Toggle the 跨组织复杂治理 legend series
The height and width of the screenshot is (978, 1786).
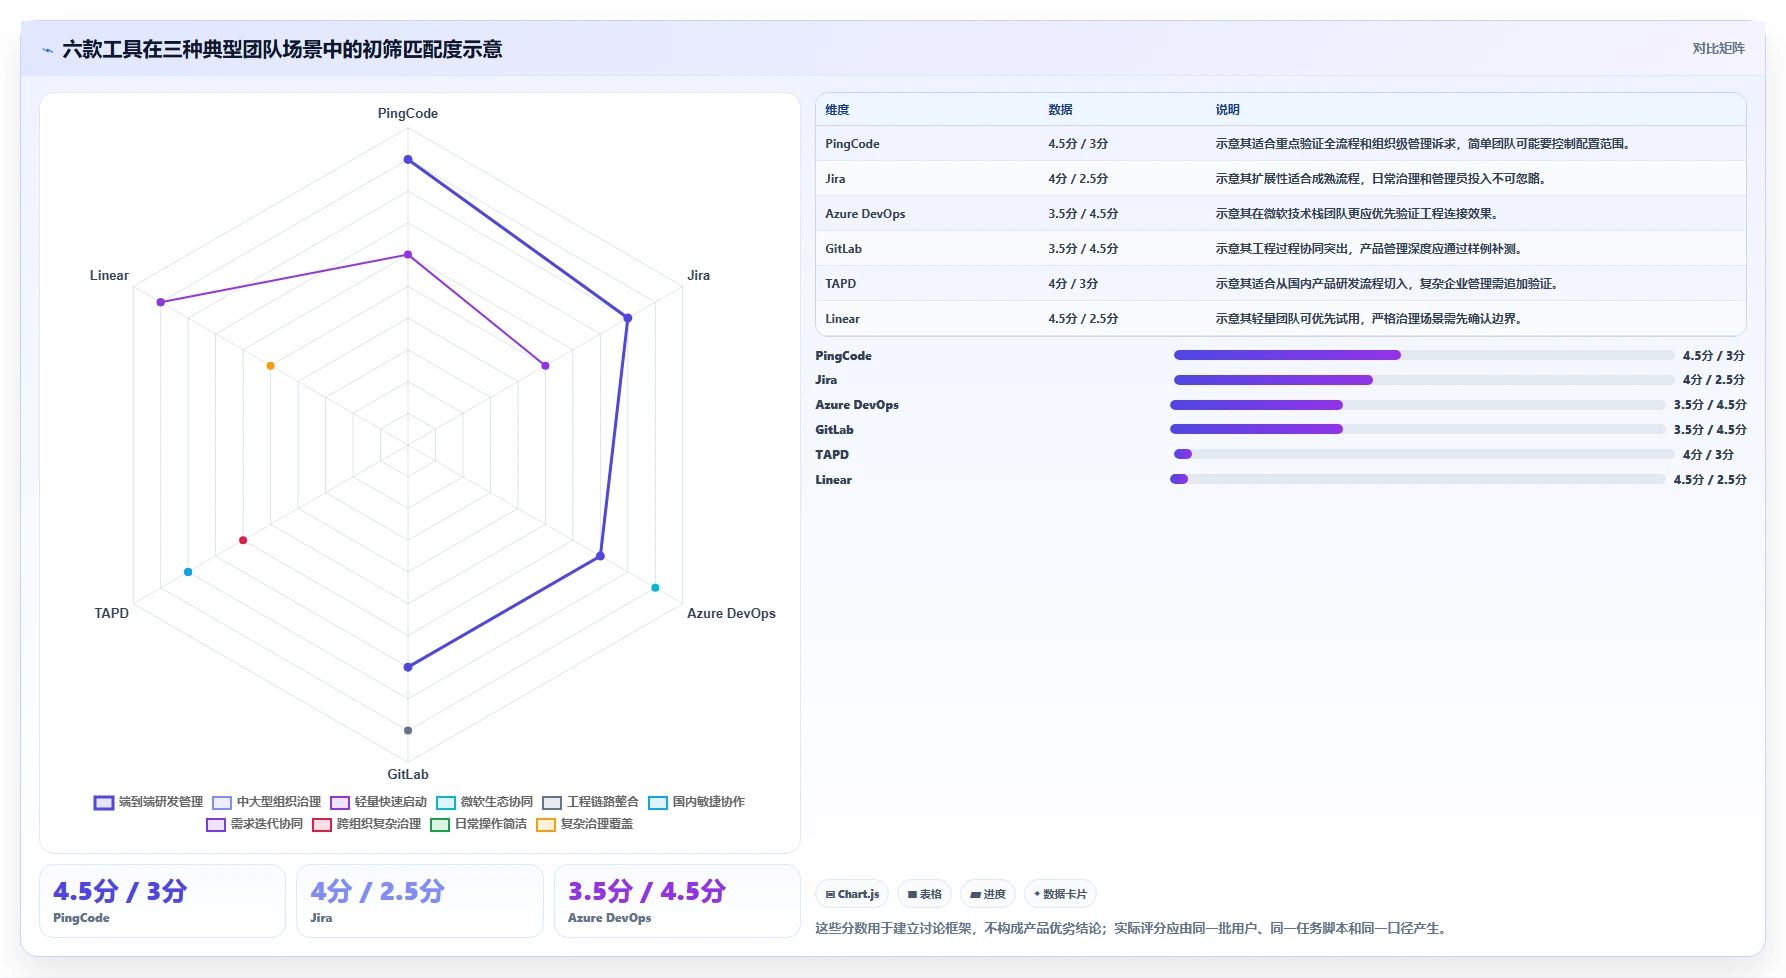[366, 824]
